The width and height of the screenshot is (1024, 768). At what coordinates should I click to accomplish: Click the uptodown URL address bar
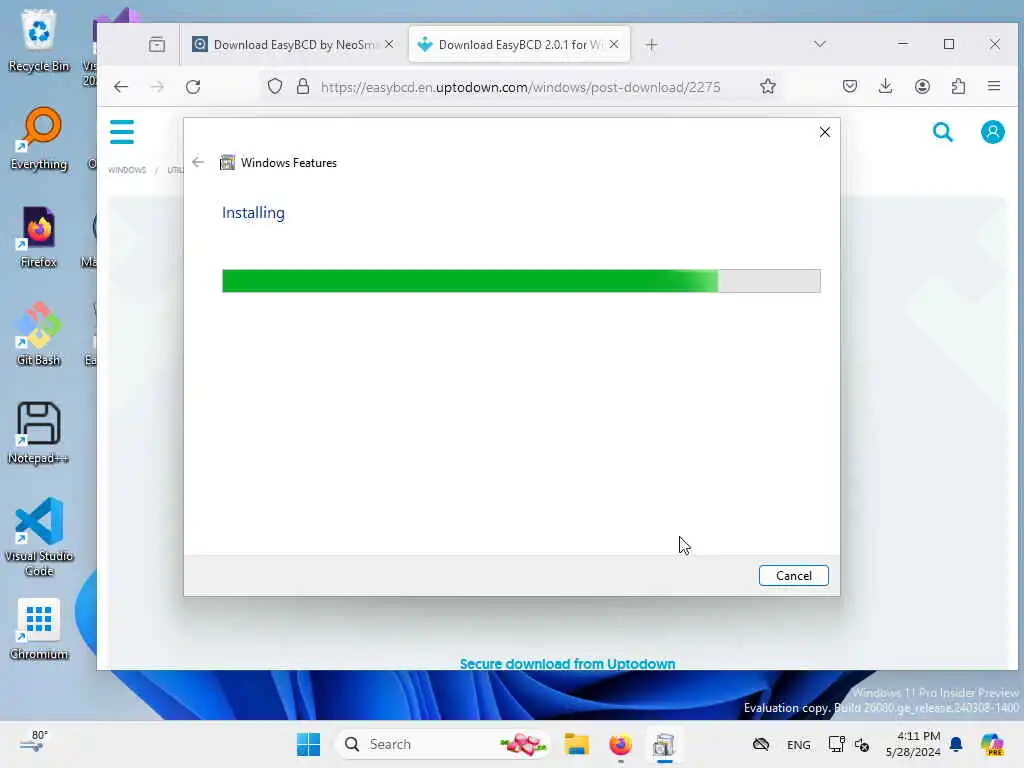[x=520, y=87]
